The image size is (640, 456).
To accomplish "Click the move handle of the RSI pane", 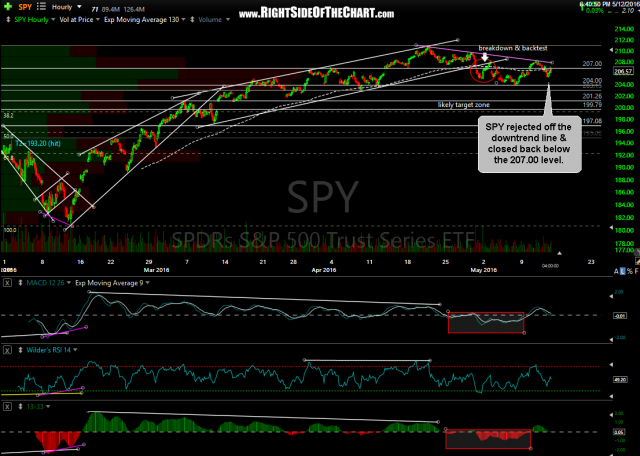I will [x=19, y=349].
